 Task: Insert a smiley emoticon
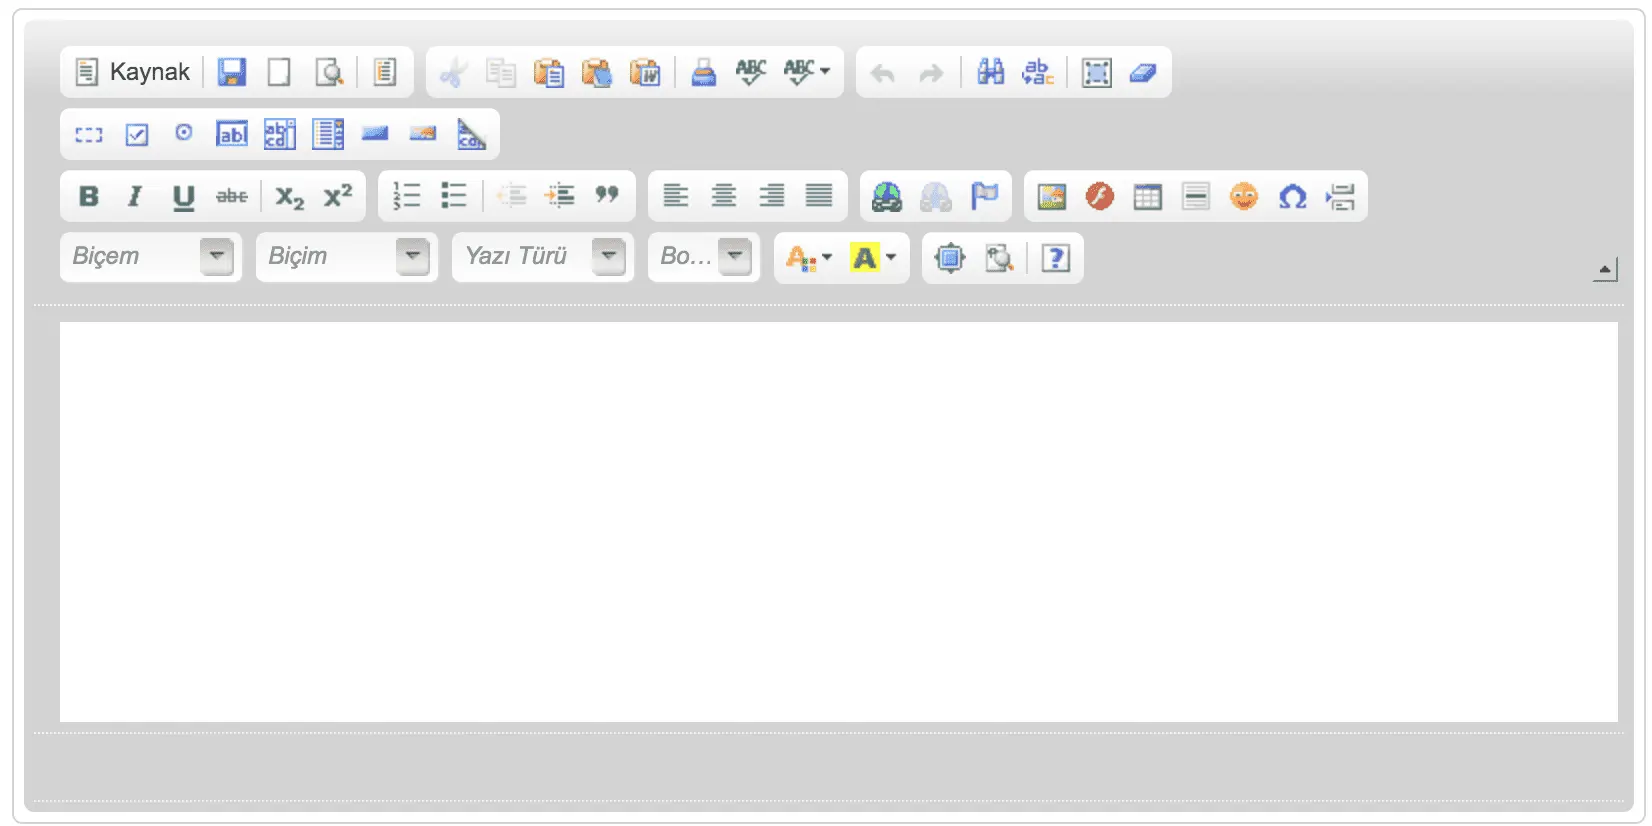point(1243,196)
